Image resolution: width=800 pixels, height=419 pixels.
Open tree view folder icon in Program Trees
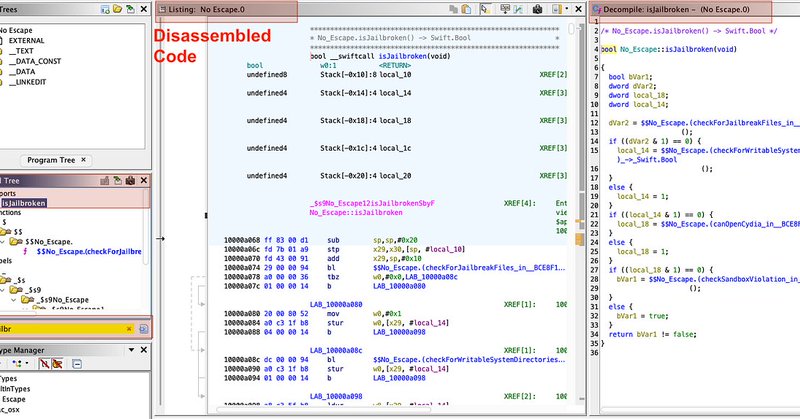(x=117, y=9)
